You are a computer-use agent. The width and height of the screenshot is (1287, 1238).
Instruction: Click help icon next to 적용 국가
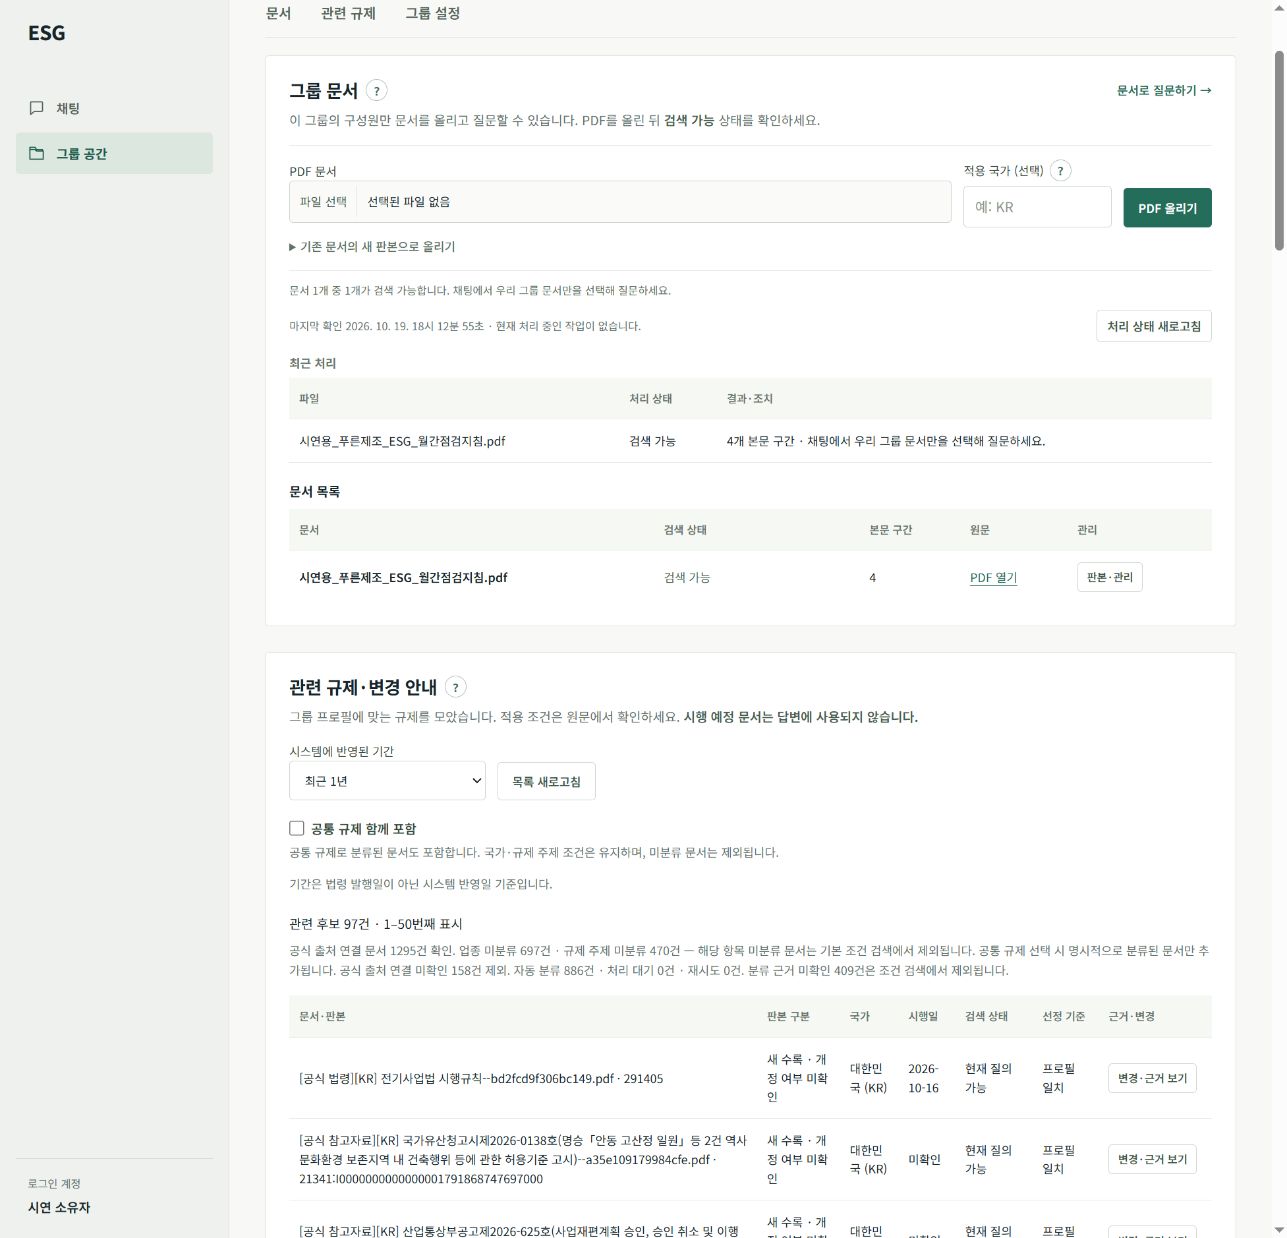tap(1060, 171)
